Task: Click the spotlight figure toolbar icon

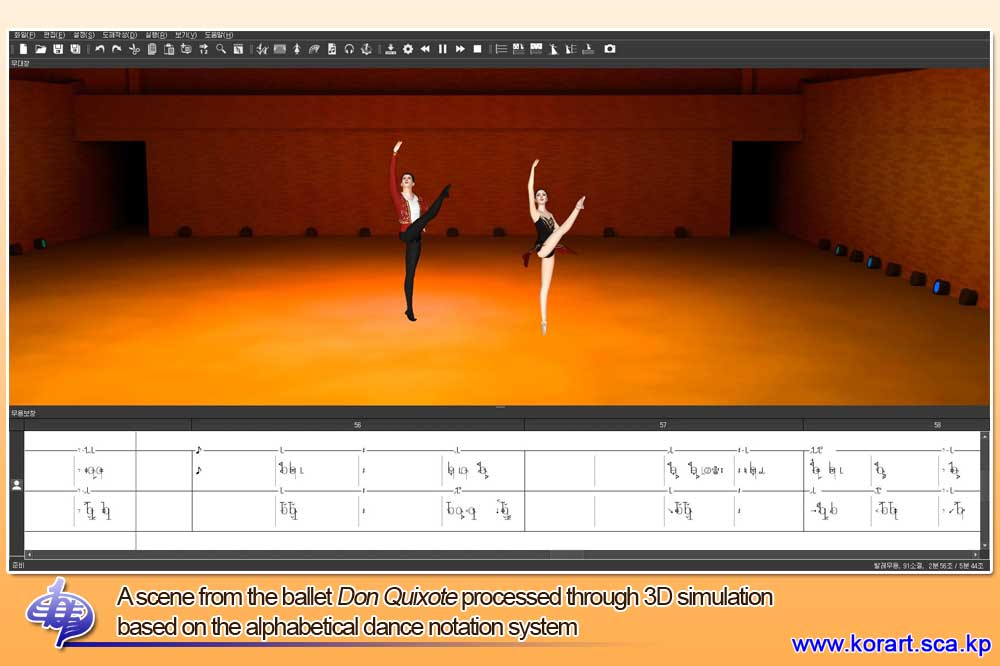Action: pyautogui.click(x=553, y=49)
